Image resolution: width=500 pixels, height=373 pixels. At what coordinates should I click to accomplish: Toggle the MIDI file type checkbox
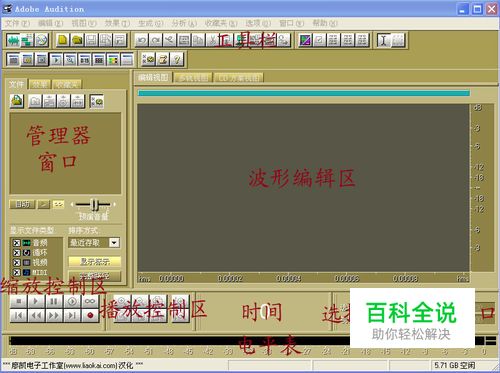(x=16, y=272)
